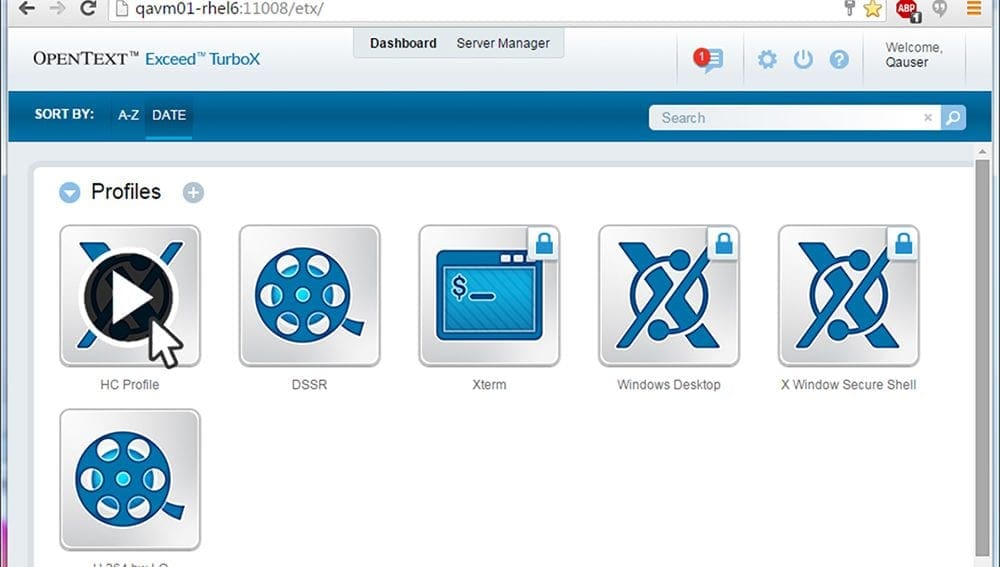The image size is (1000, 567).
Task: Switch to the Dashboard tab
Action: coord(403,43)
